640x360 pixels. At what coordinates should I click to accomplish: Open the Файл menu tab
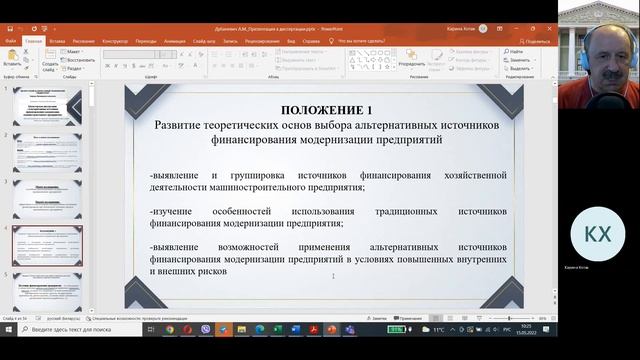(11, 41)
